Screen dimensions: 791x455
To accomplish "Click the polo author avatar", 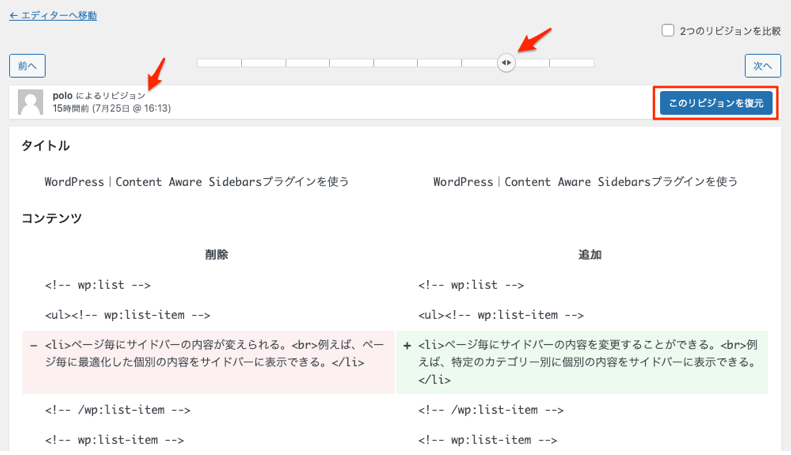I will coord(30,102).
